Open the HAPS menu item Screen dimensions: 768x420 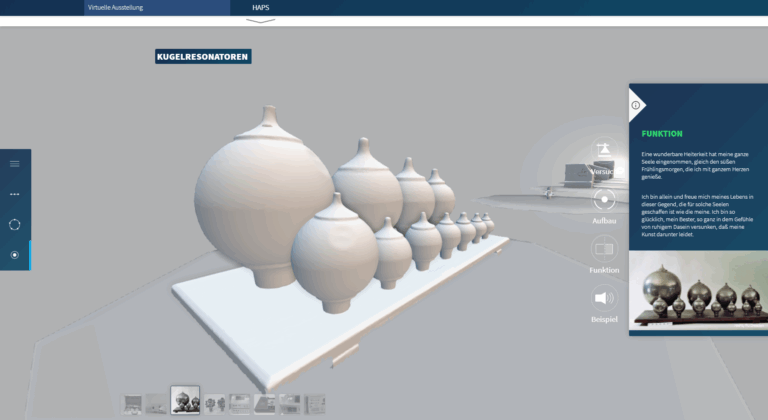[261, 7]
